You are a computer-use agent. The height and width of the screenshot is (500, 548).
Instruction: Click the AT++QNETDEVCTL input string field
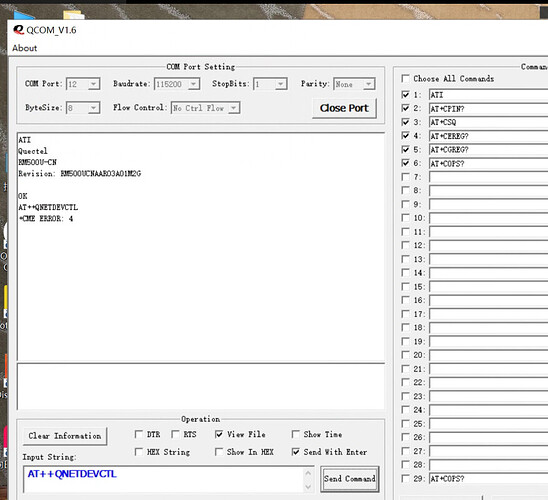click(163, 479)
